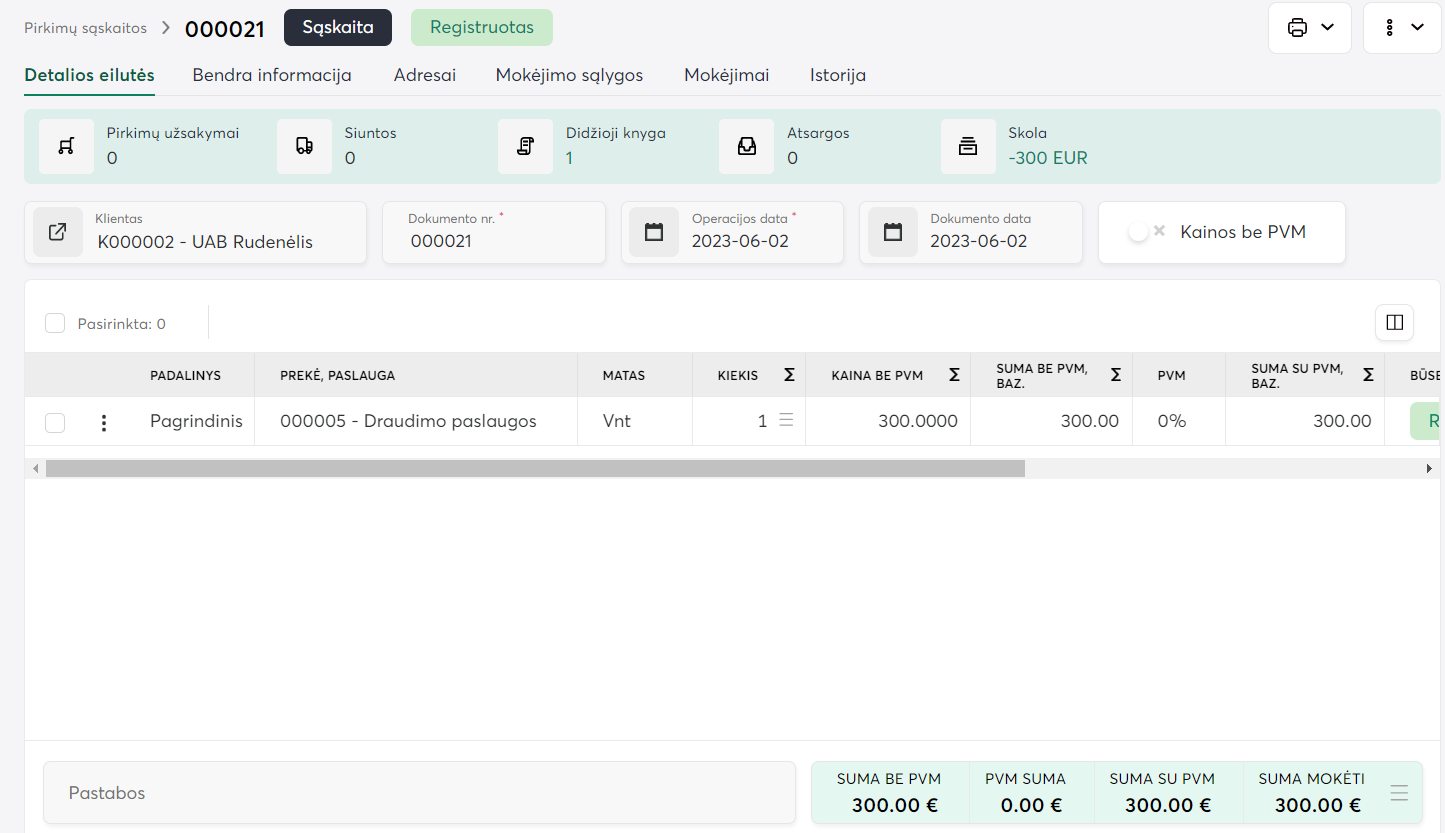Screen dimensions: 1445x833
Task: Tick the Draudimo paslaugos row checkbox
Action: click(x=55, y=423)
